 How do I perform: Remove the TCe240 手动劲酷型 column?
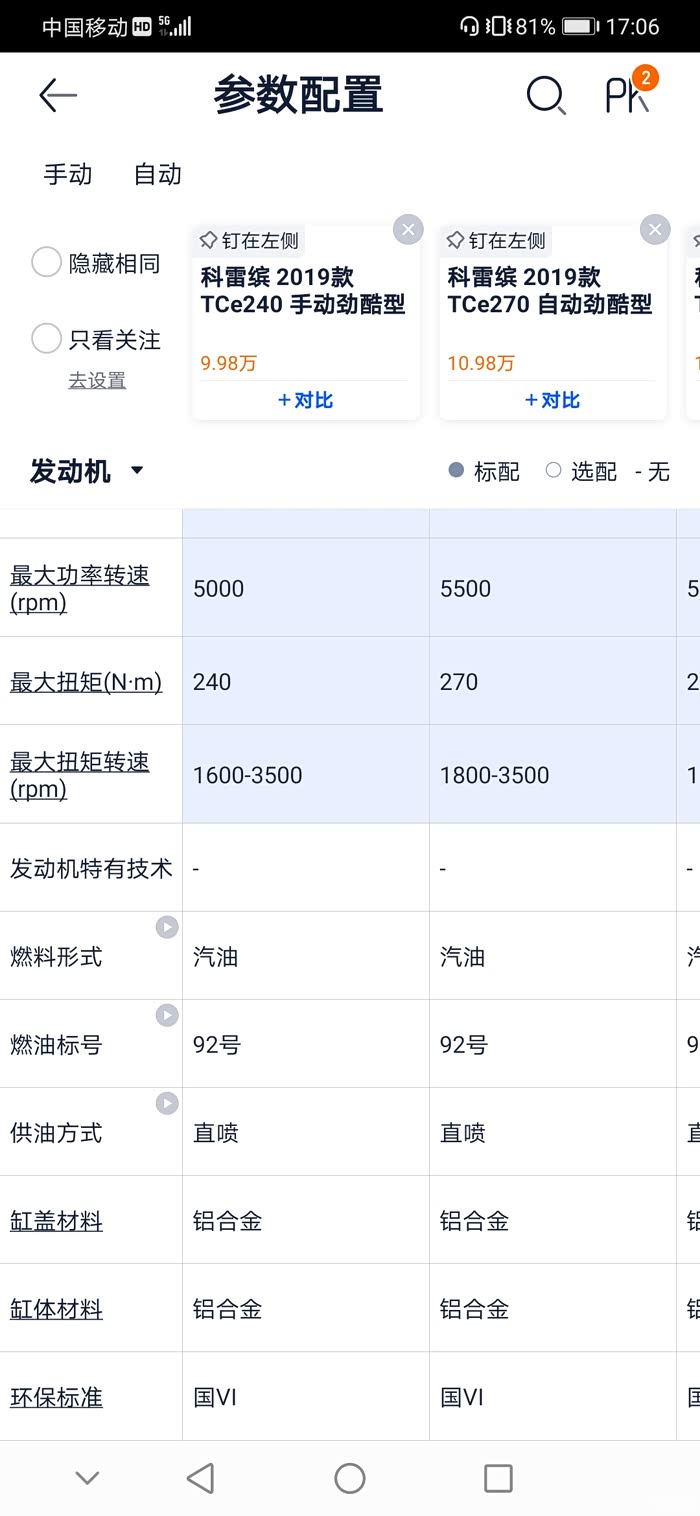(408, 230)
